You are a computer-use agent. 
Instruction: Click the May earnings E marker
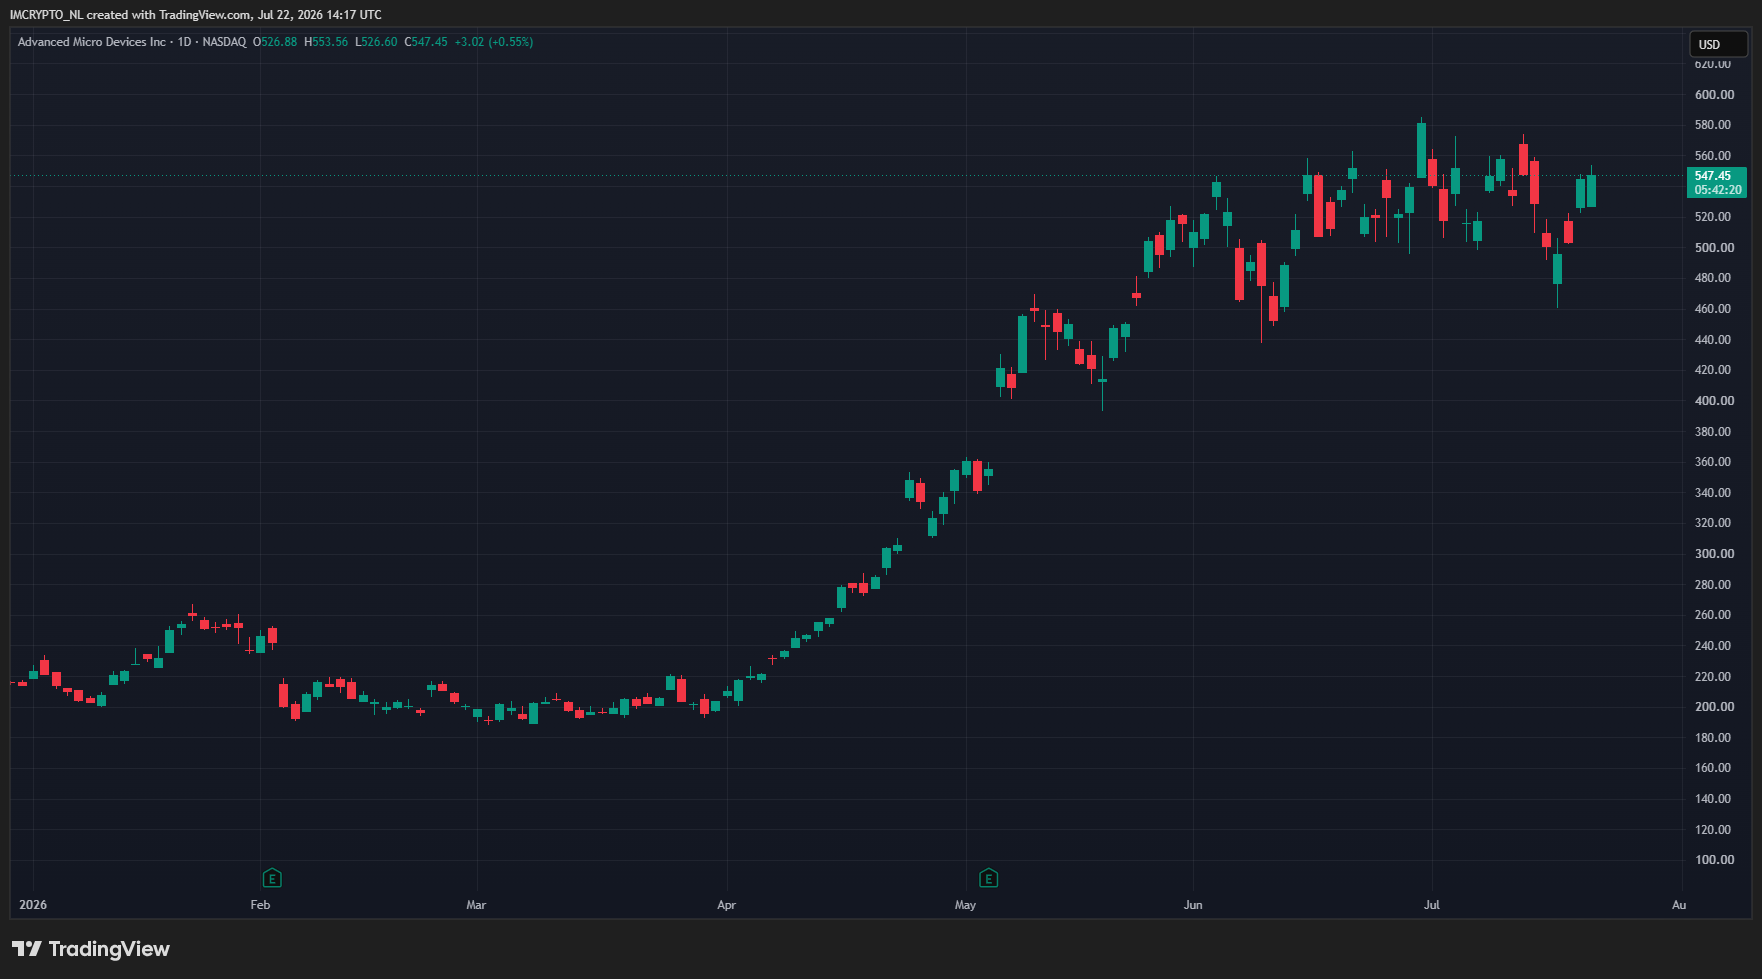(988, 878)
